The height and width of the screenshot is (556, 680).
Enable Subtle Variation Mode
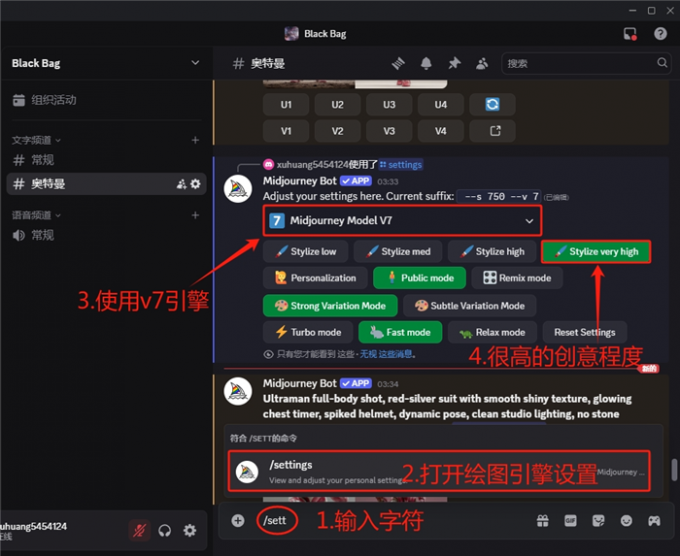(470, 306)
